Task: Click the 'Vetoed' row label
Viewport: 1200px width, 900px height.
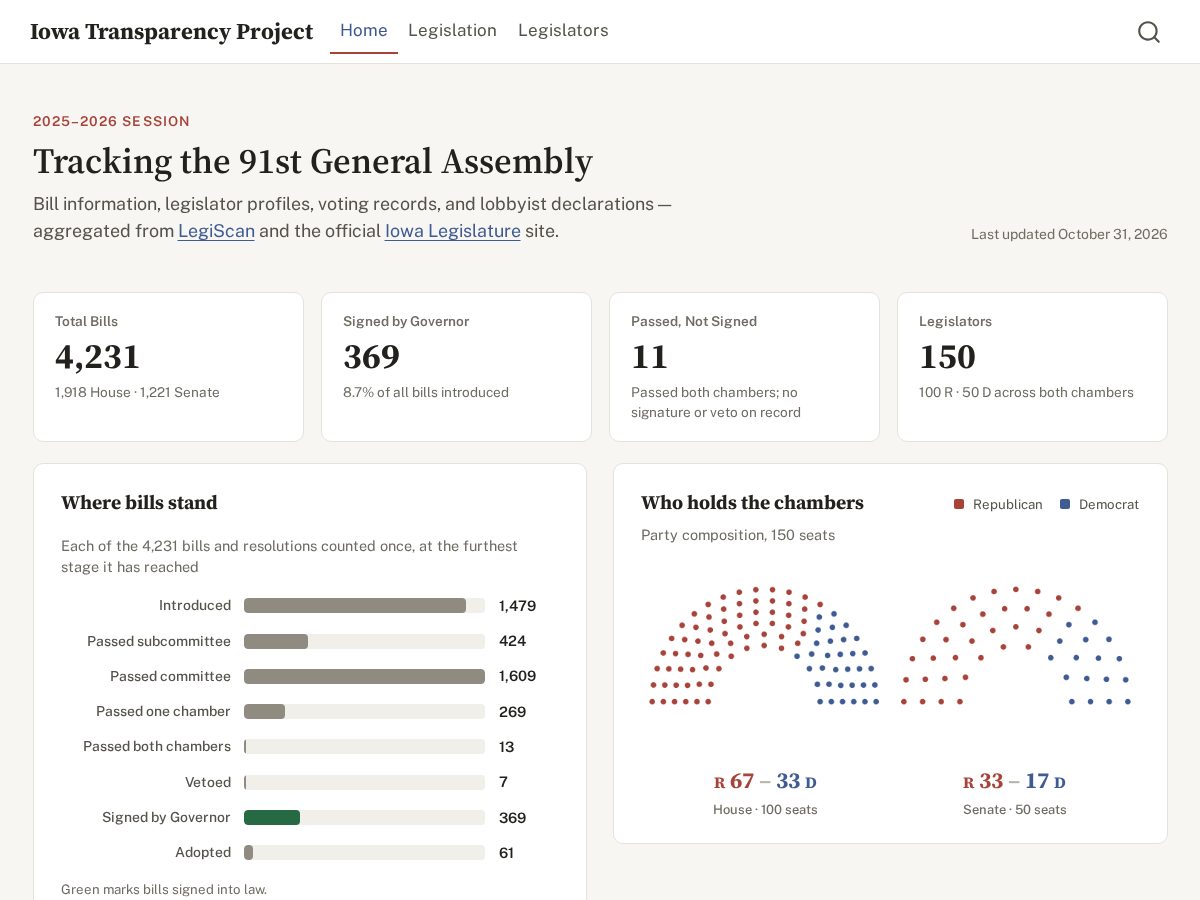Action: [208, 782]
